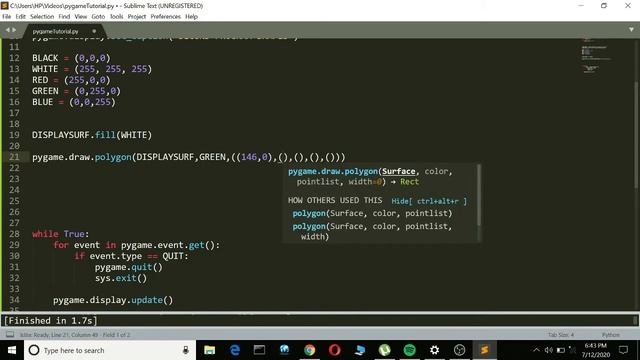Click on the BLUE = (0,0,255) line

pos(74,102)
